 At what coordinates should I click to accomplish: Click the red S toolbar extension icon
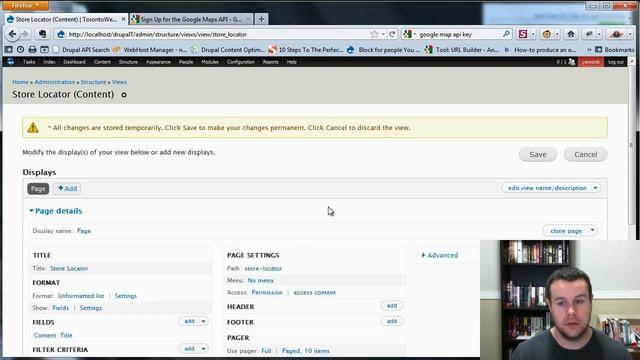click(522, 34)
